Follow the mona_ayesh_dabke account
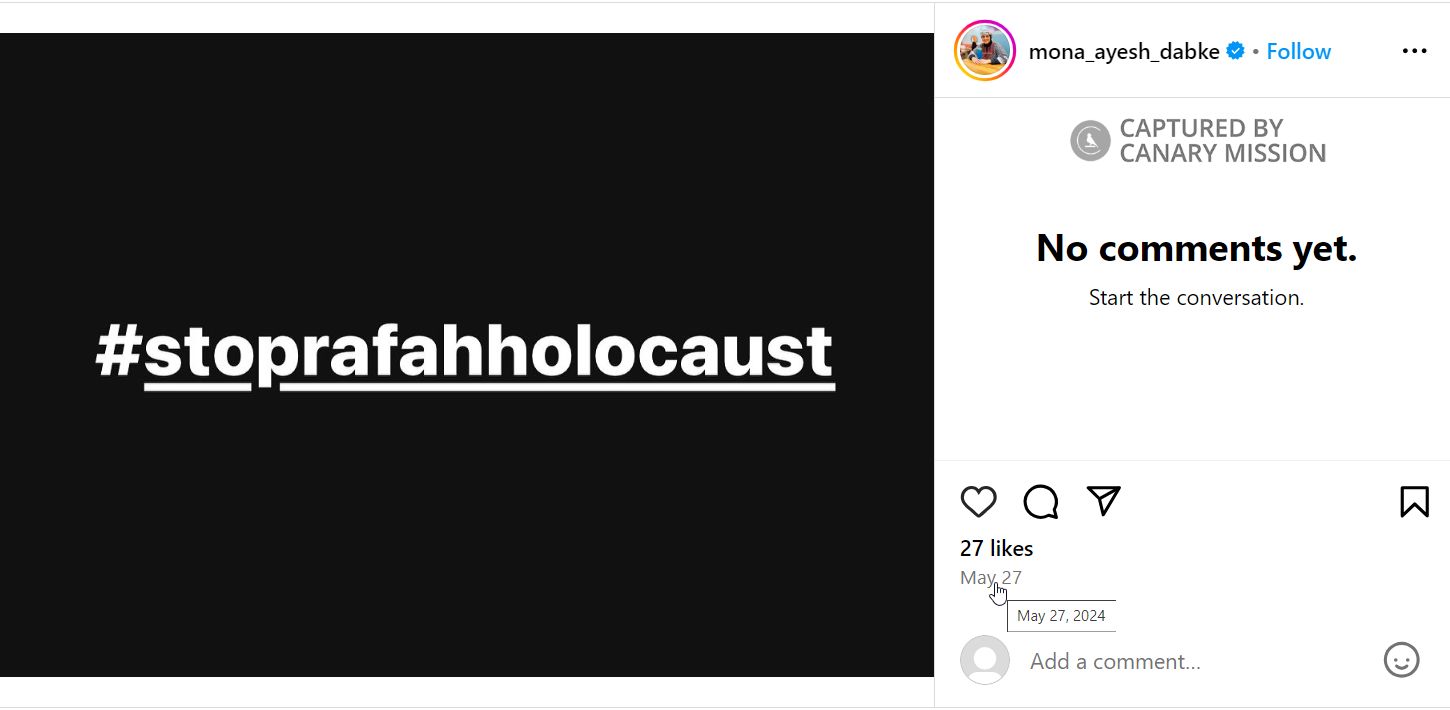The width and height of the screenshot is (1450, 710). tap(1298, 51)
